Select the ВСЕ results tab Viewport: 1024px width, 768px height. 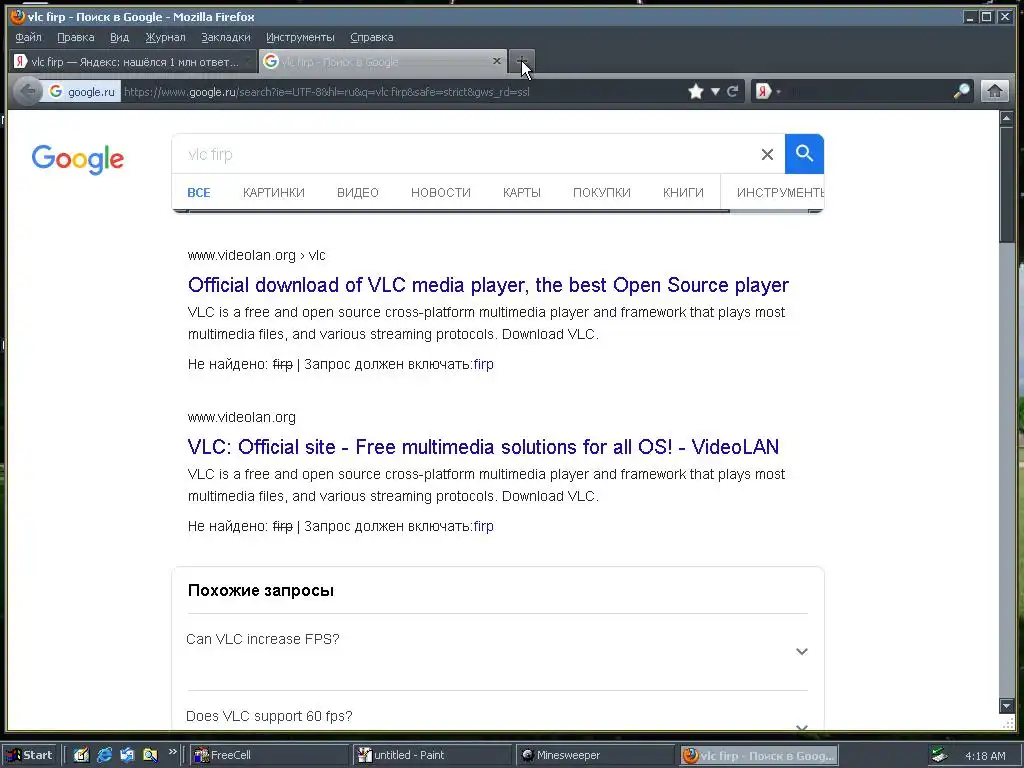point(199,193)
